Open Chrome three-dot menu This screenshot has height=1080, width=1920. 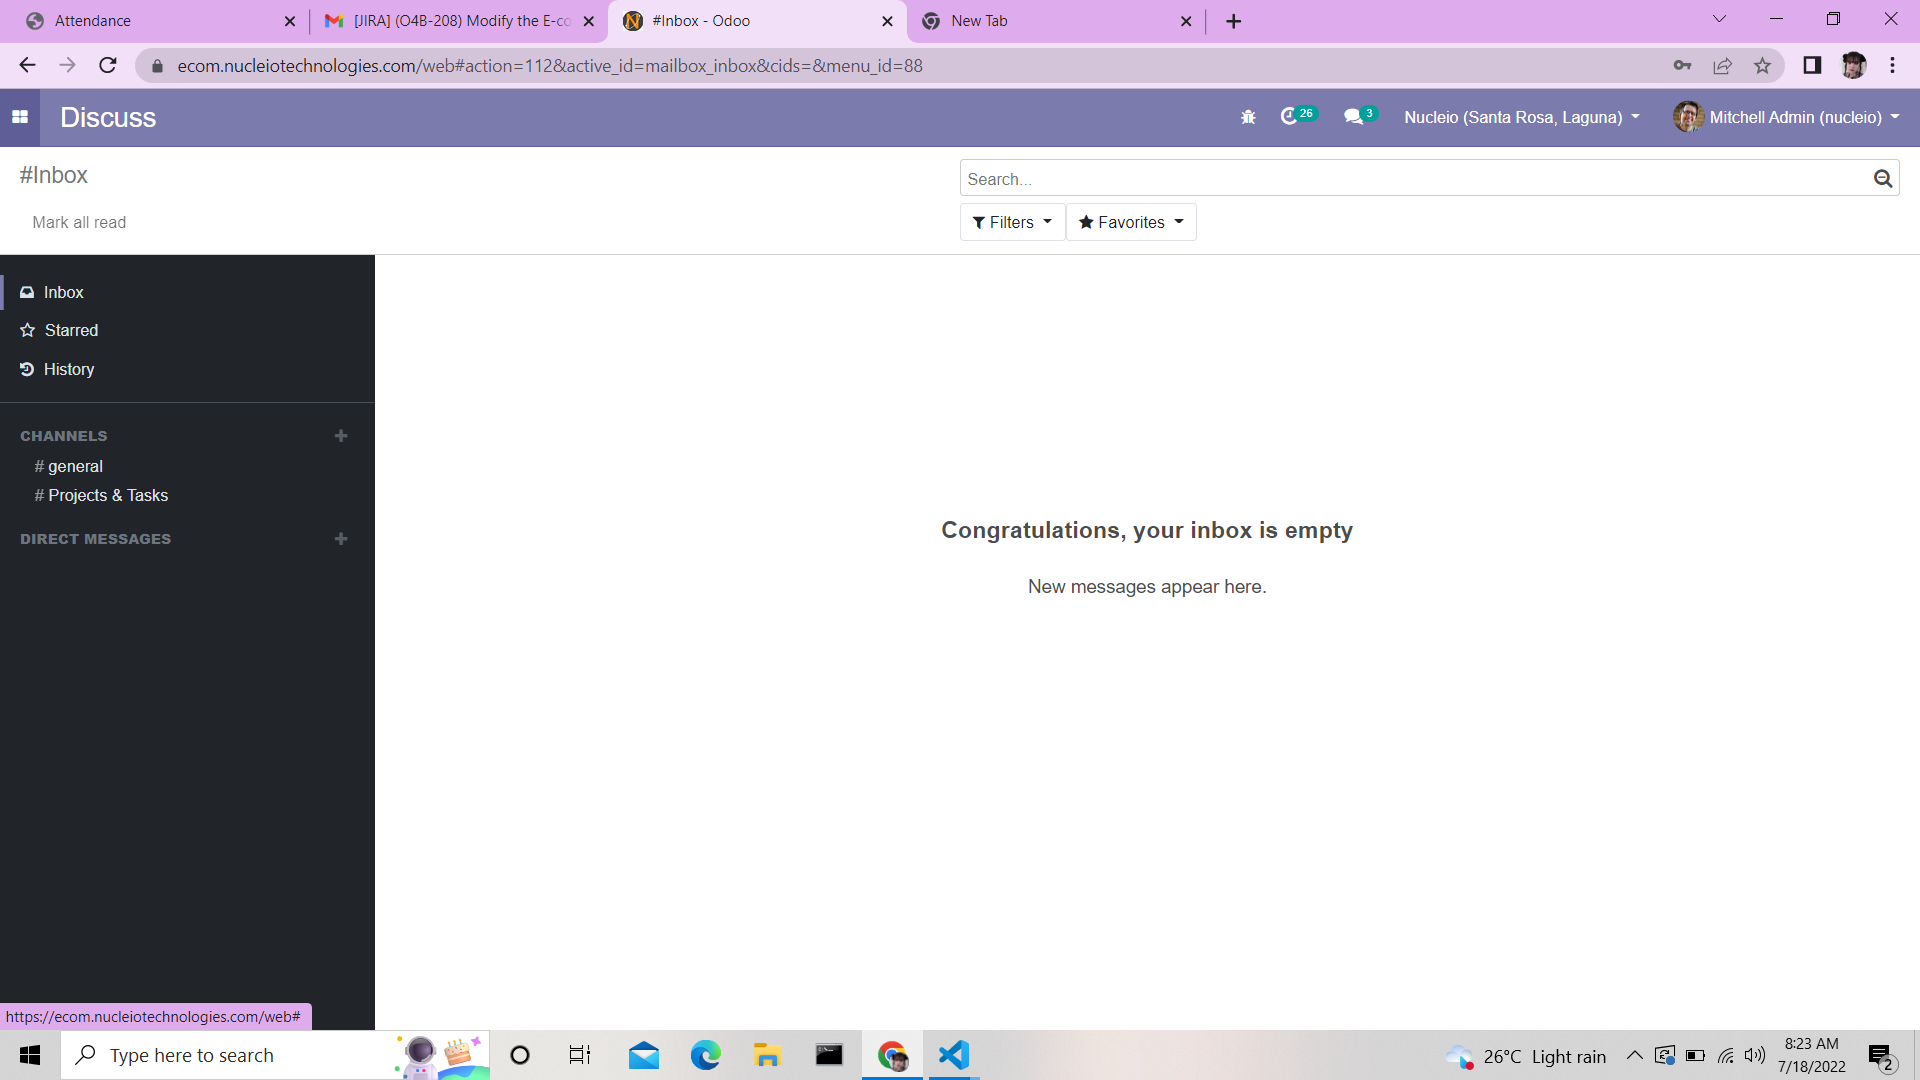click(x=1892, y=66)
